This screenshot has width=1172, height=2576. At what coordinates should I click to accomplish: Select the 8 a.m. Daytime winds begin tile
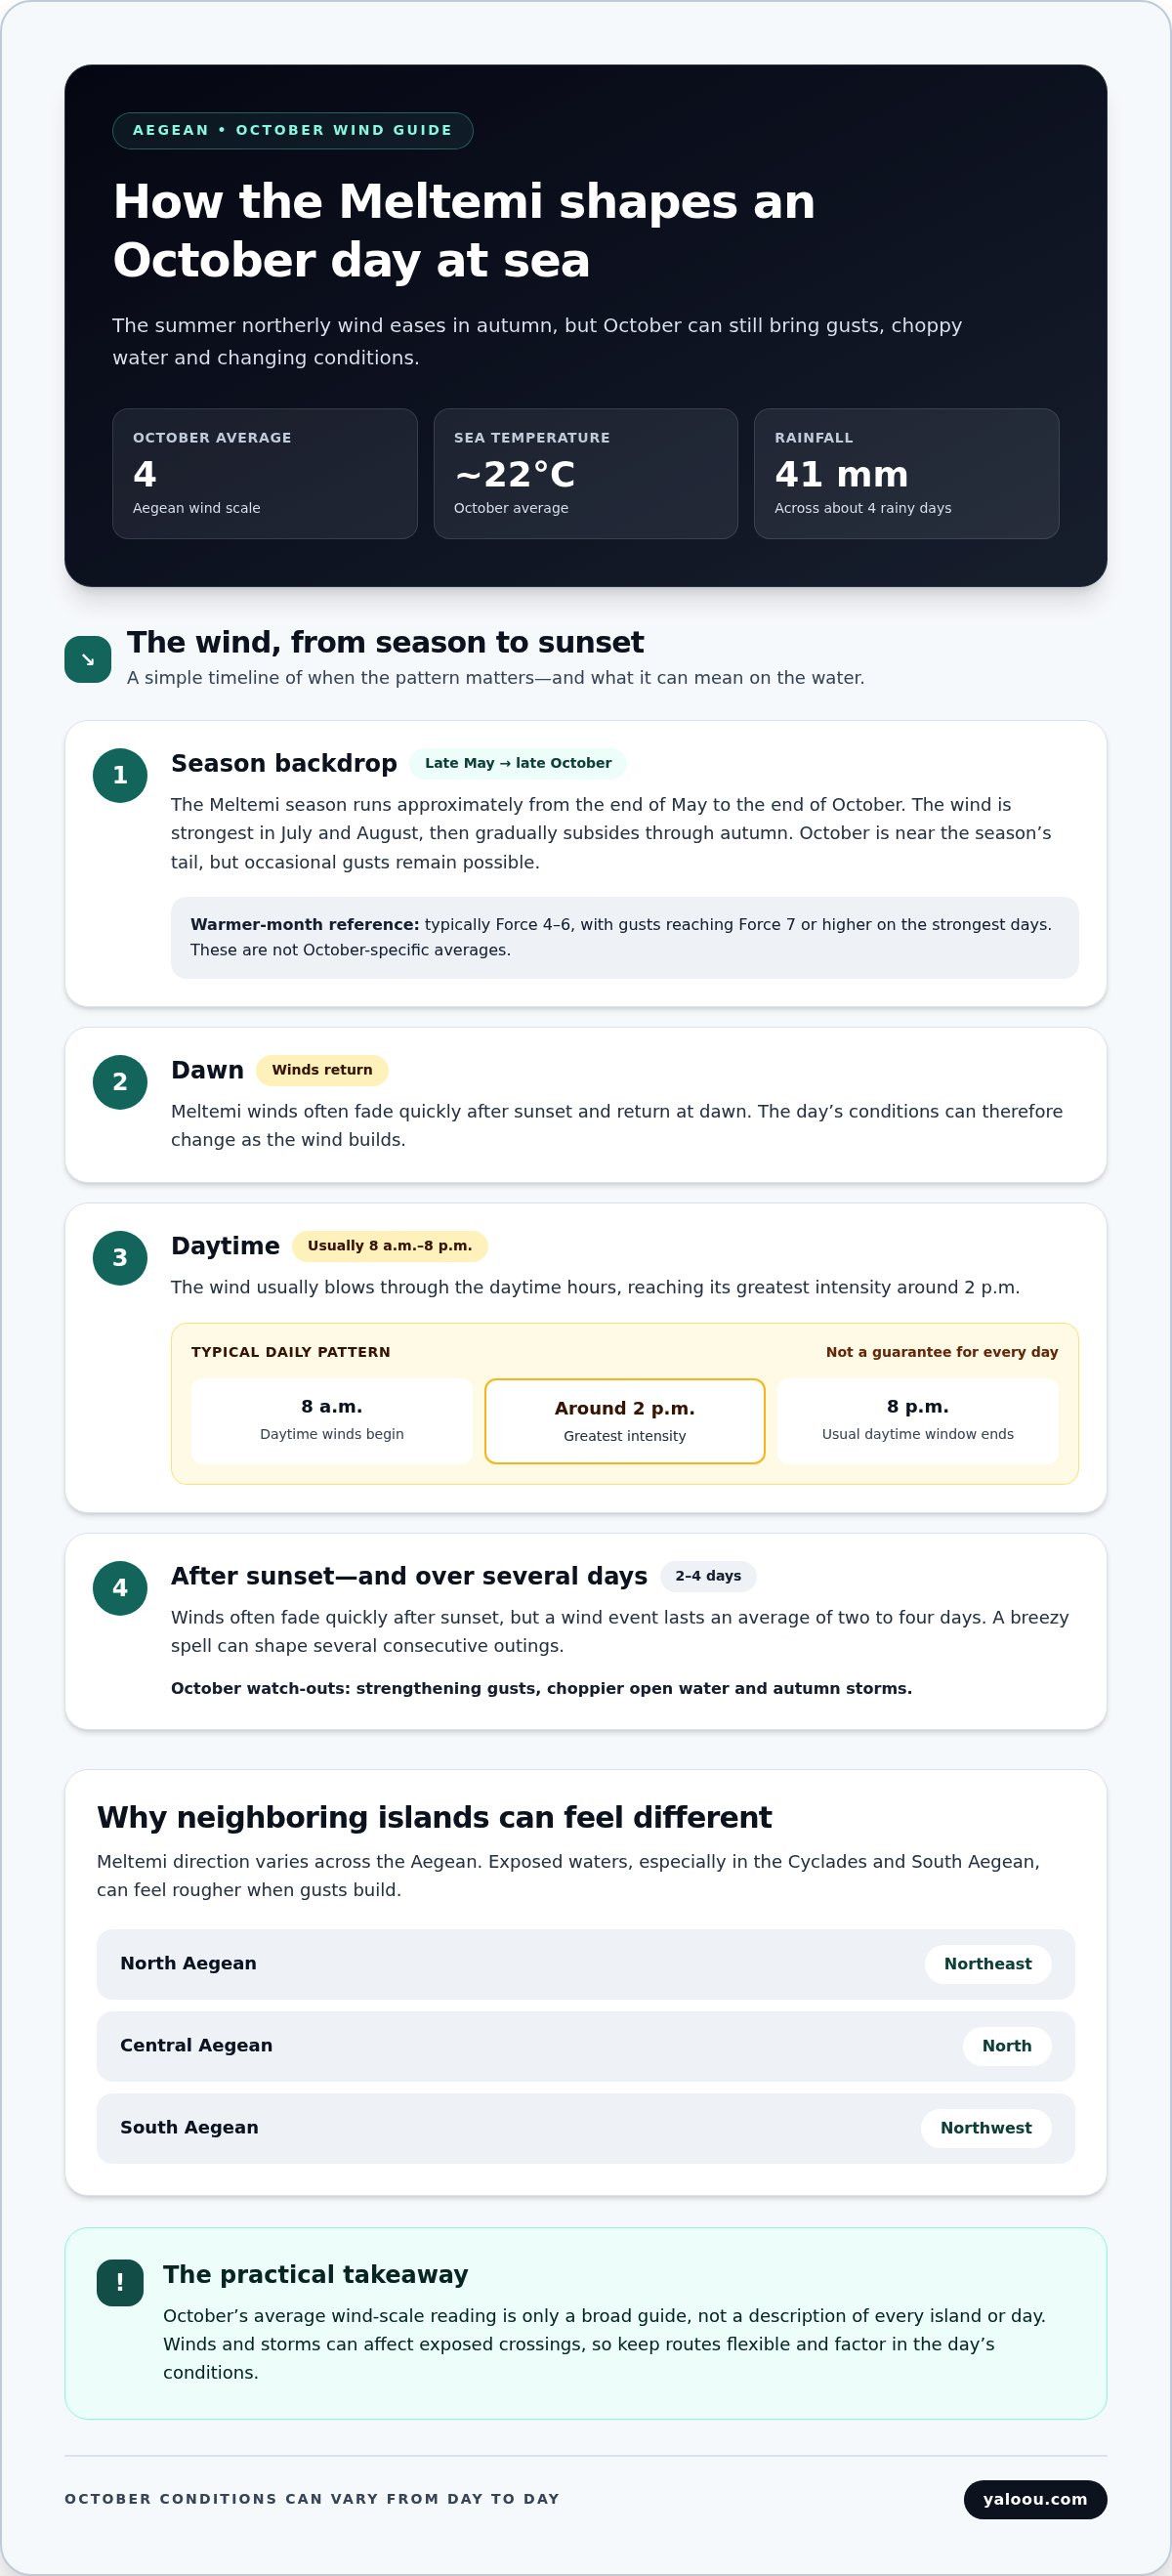point(332,1421)
